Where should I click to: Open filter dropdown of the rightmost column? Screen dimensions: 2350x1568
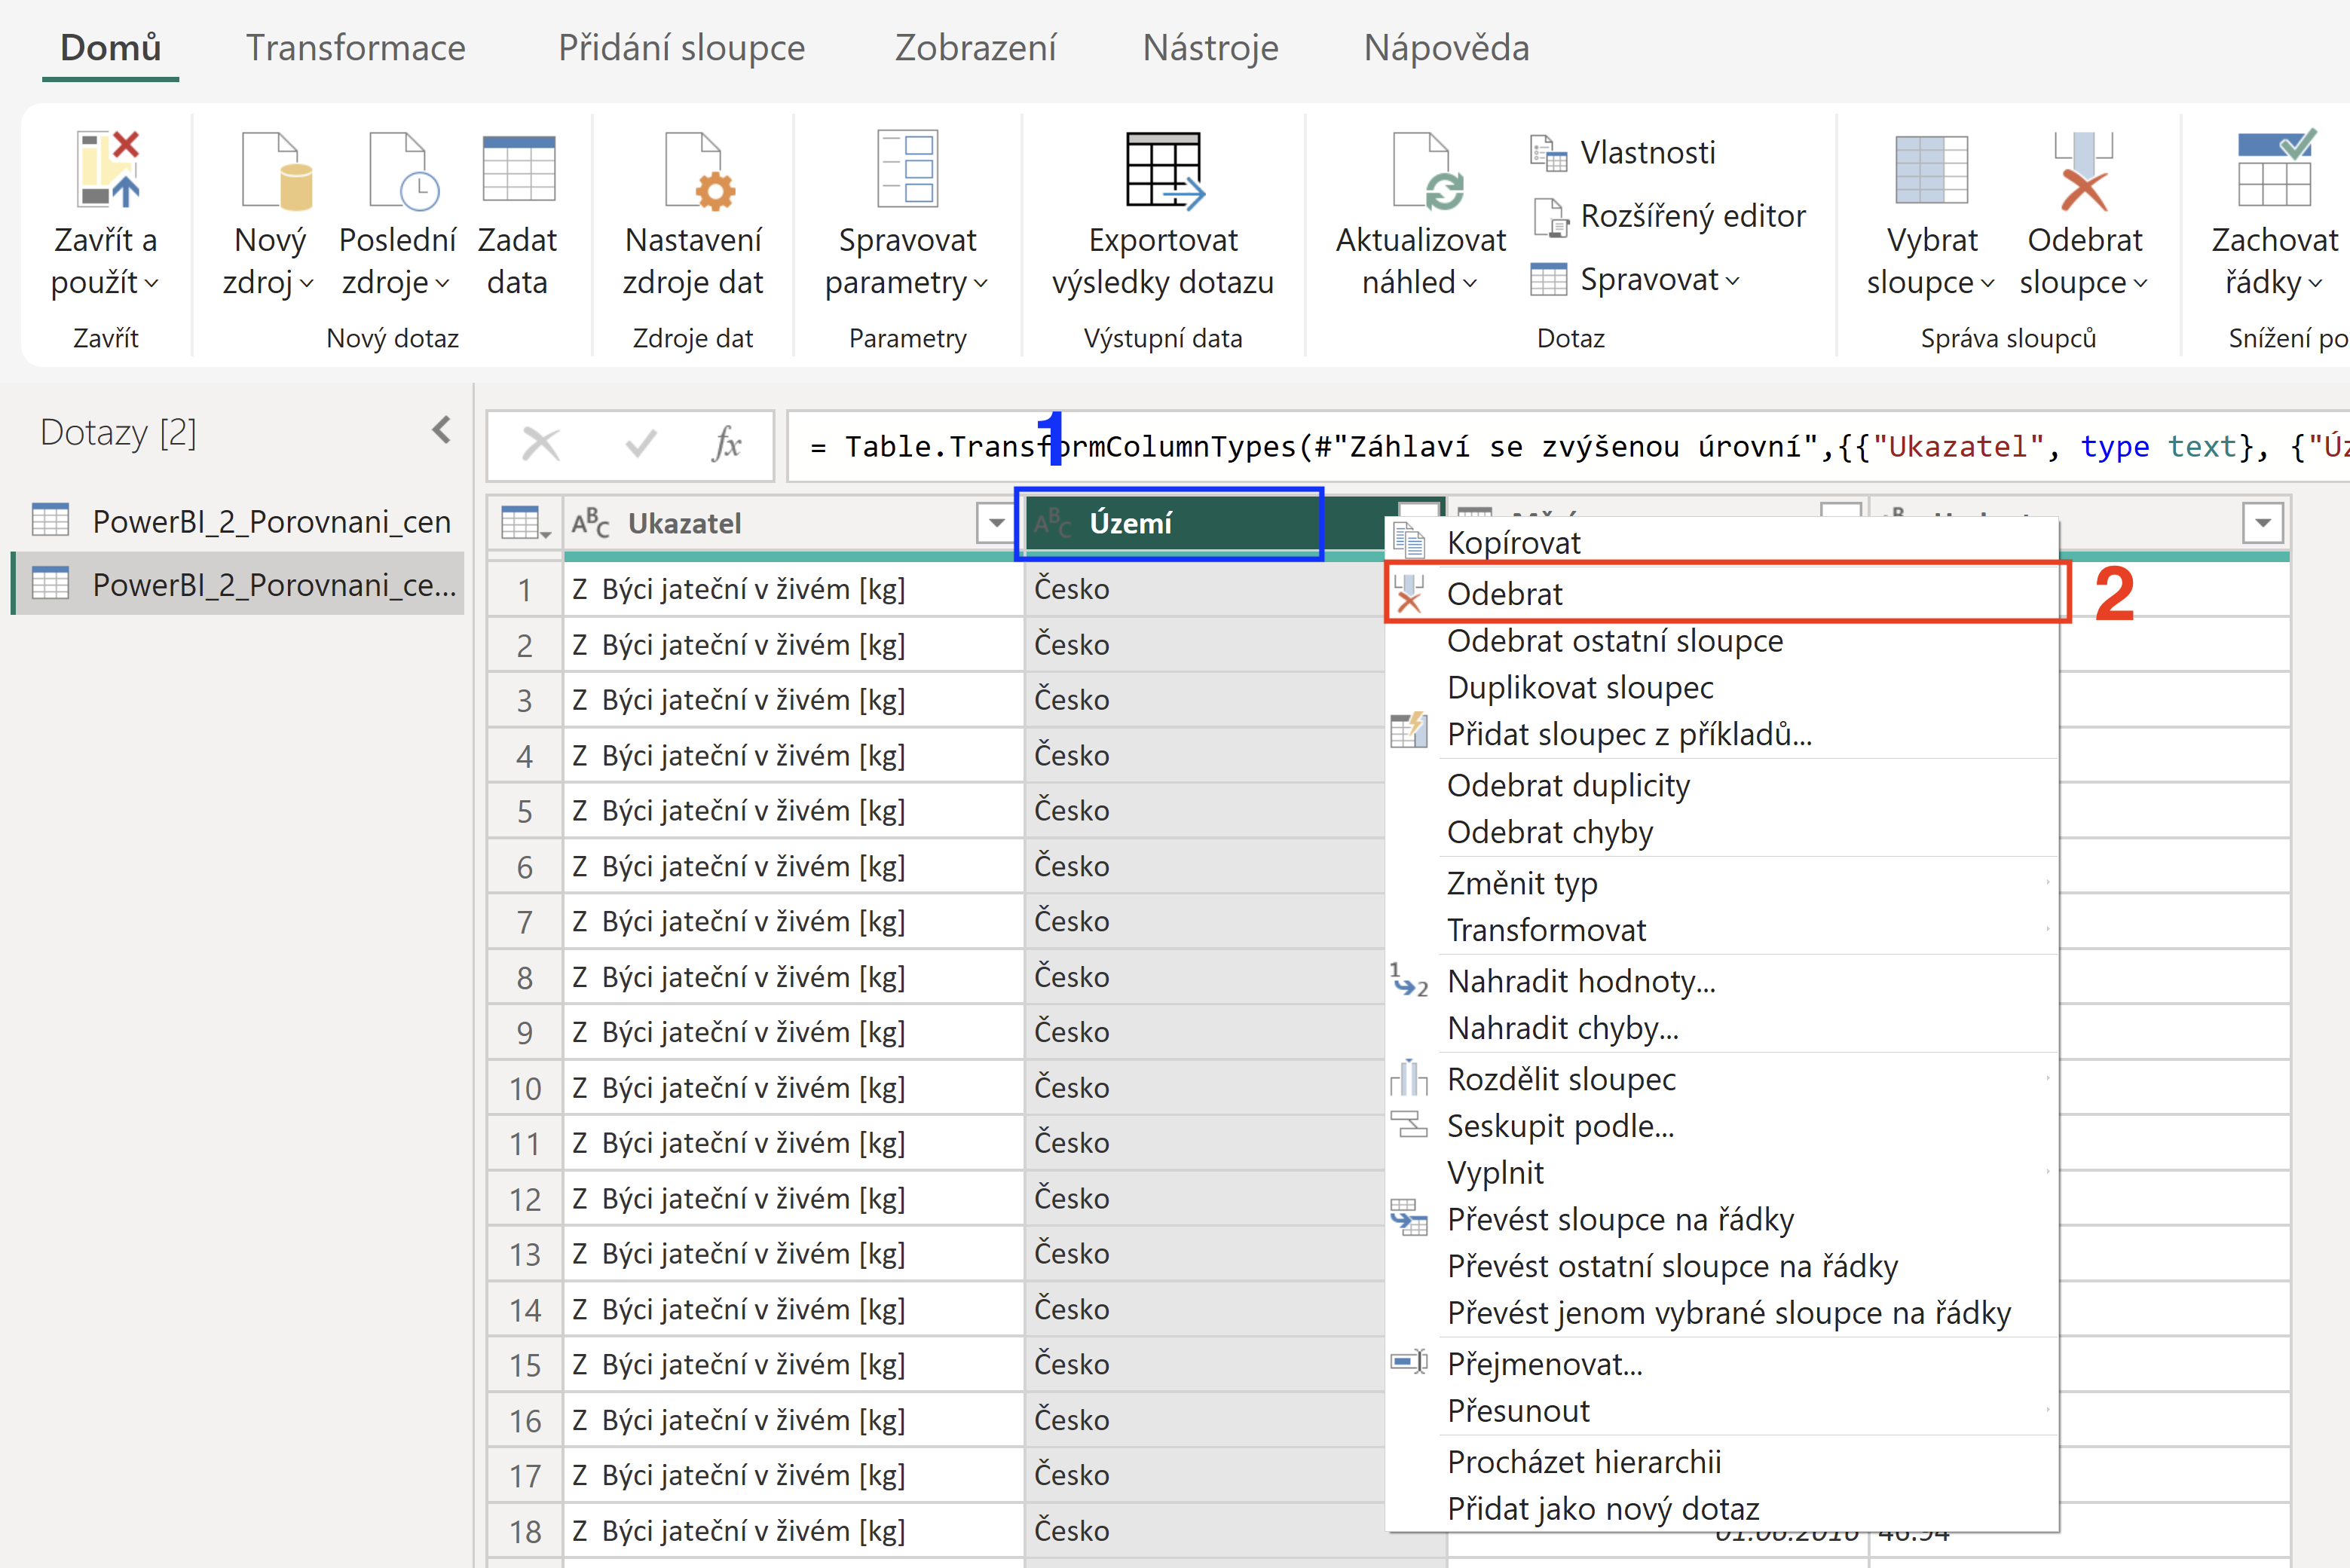(2263, 523)
